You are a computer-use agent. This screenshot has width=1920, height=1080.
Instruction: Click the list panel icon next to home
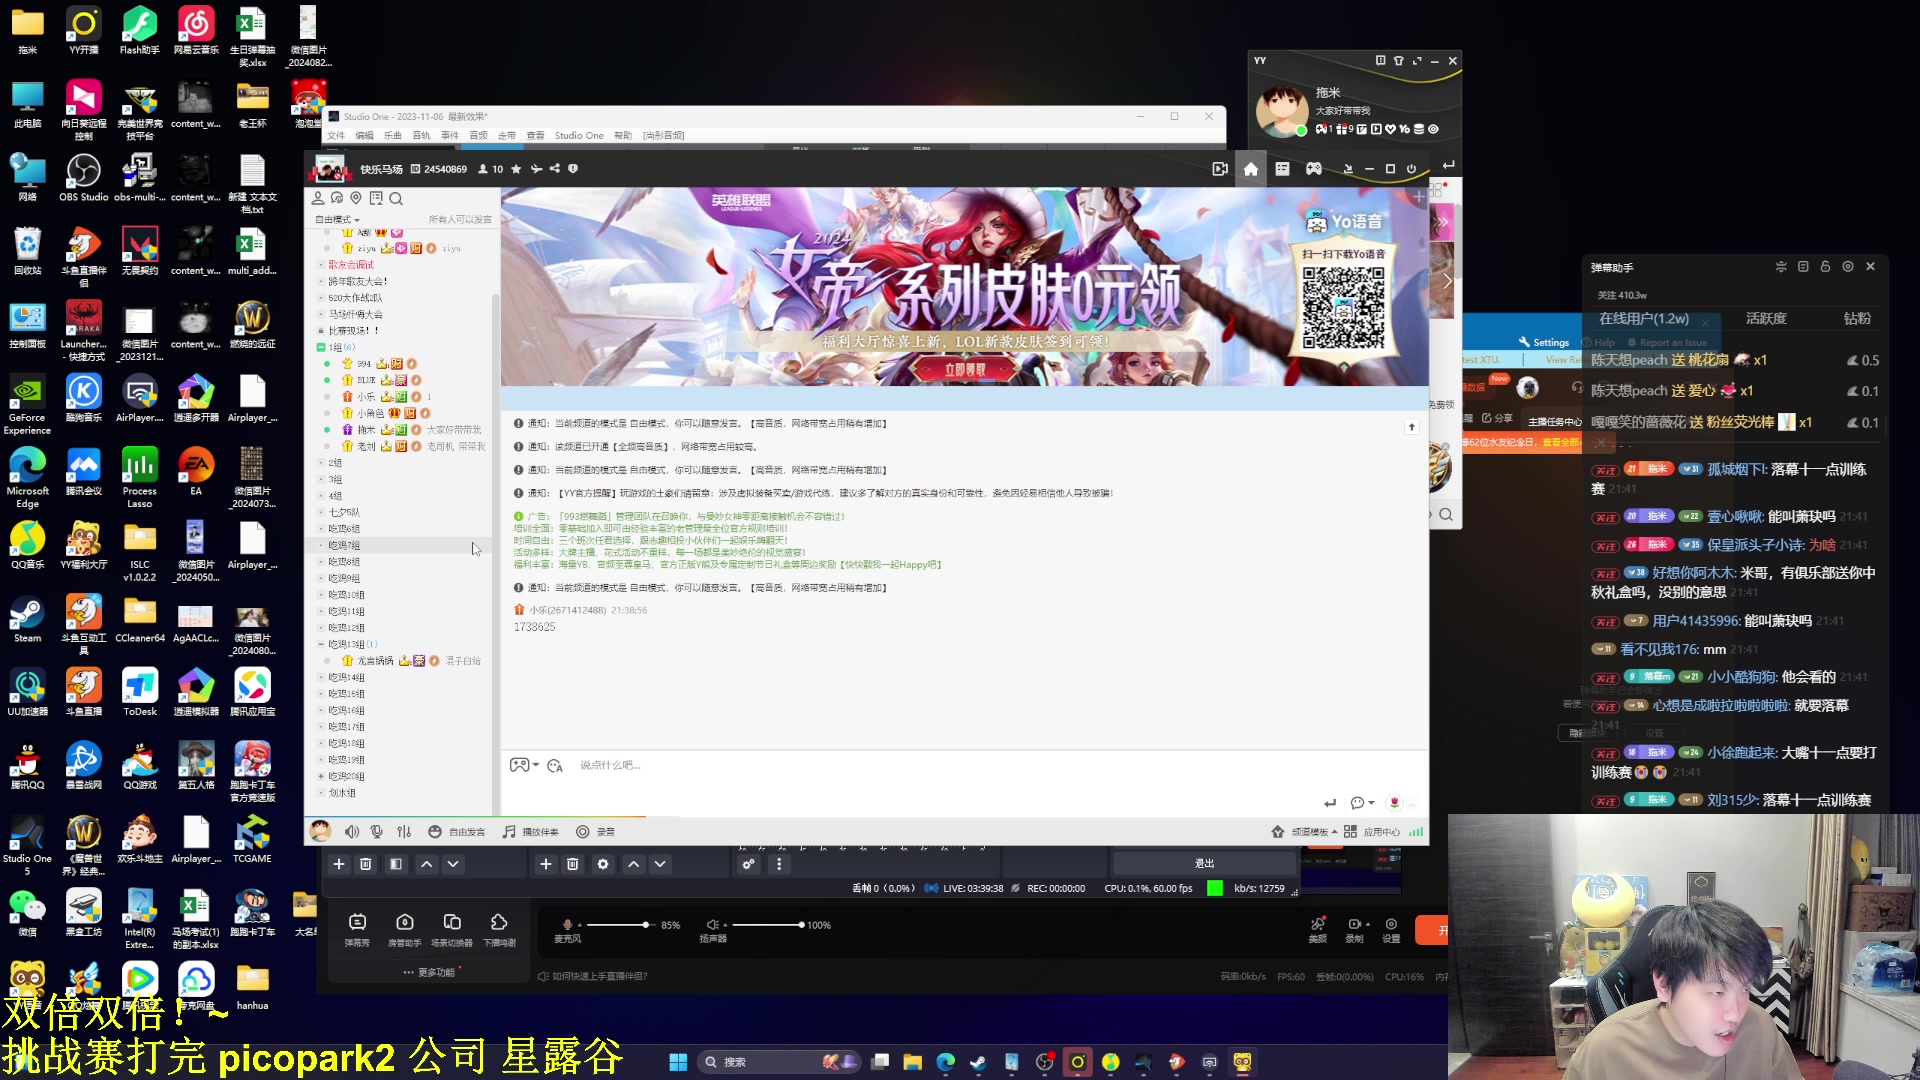[1282, 169]
